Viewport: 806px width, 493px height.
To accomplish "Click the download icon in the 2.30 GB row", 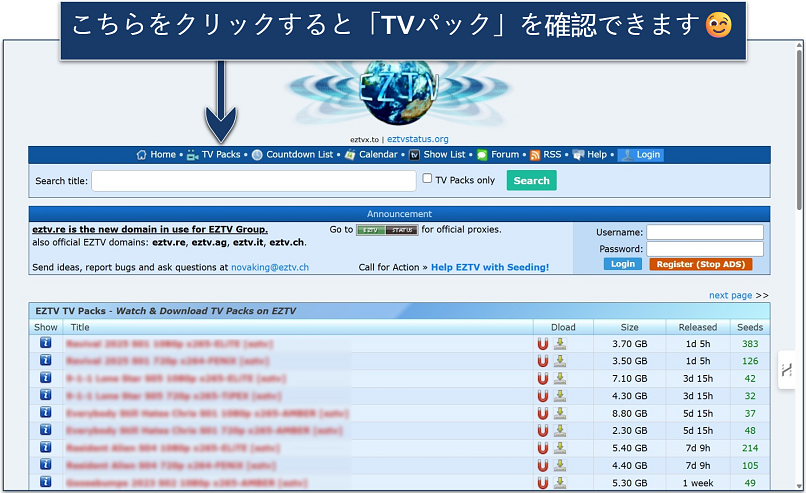I will coord(560,430).
